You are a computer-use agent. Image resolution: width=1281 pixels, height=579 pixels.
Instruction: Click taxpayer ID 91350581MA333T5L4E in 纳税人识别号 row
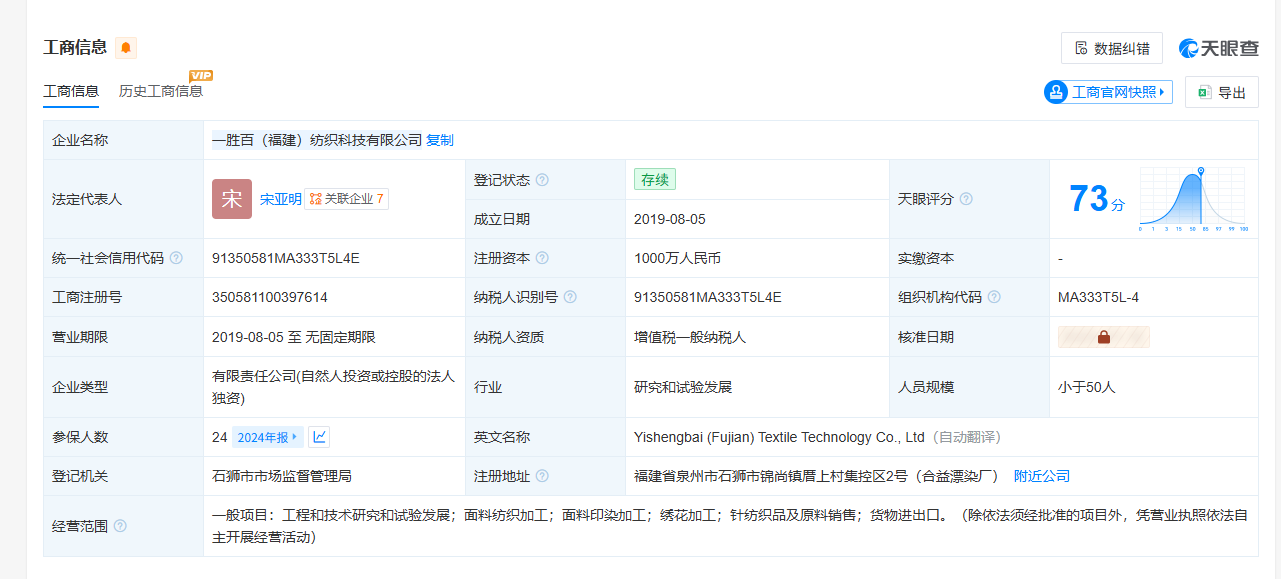[x=708, y=297]
